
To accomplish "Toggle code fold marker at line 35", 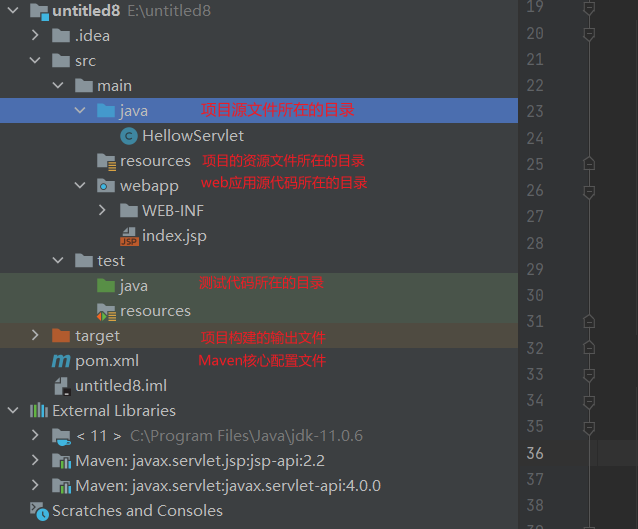I will pos(589,428).
